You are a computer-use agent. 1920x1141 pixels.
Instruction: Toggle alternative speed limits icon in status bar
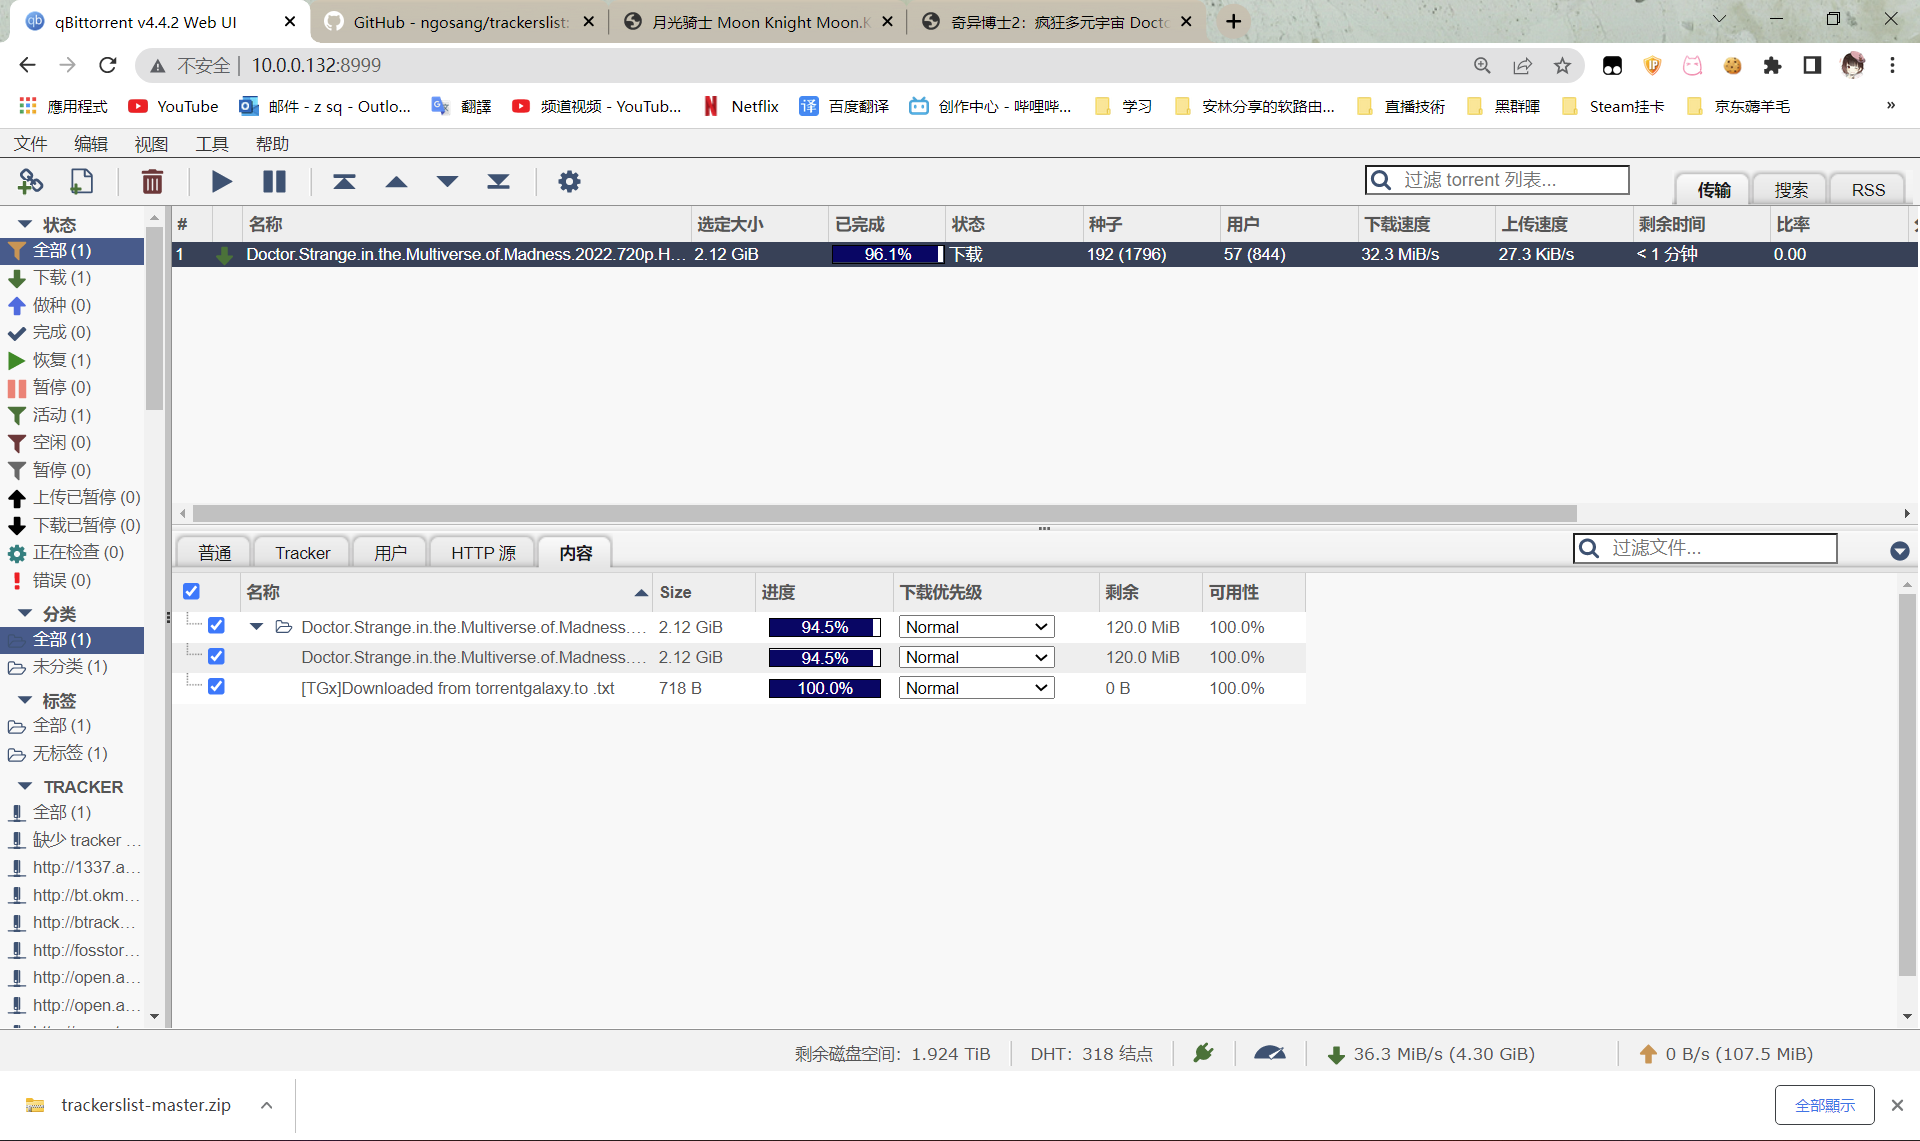(1269, 1053)
